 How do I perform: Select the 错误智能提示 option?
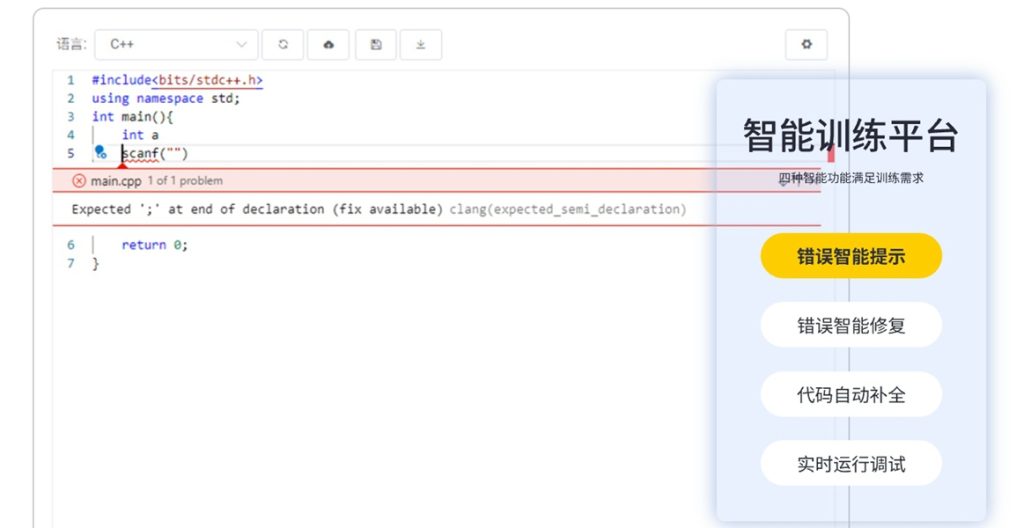(x=851, y=256)
